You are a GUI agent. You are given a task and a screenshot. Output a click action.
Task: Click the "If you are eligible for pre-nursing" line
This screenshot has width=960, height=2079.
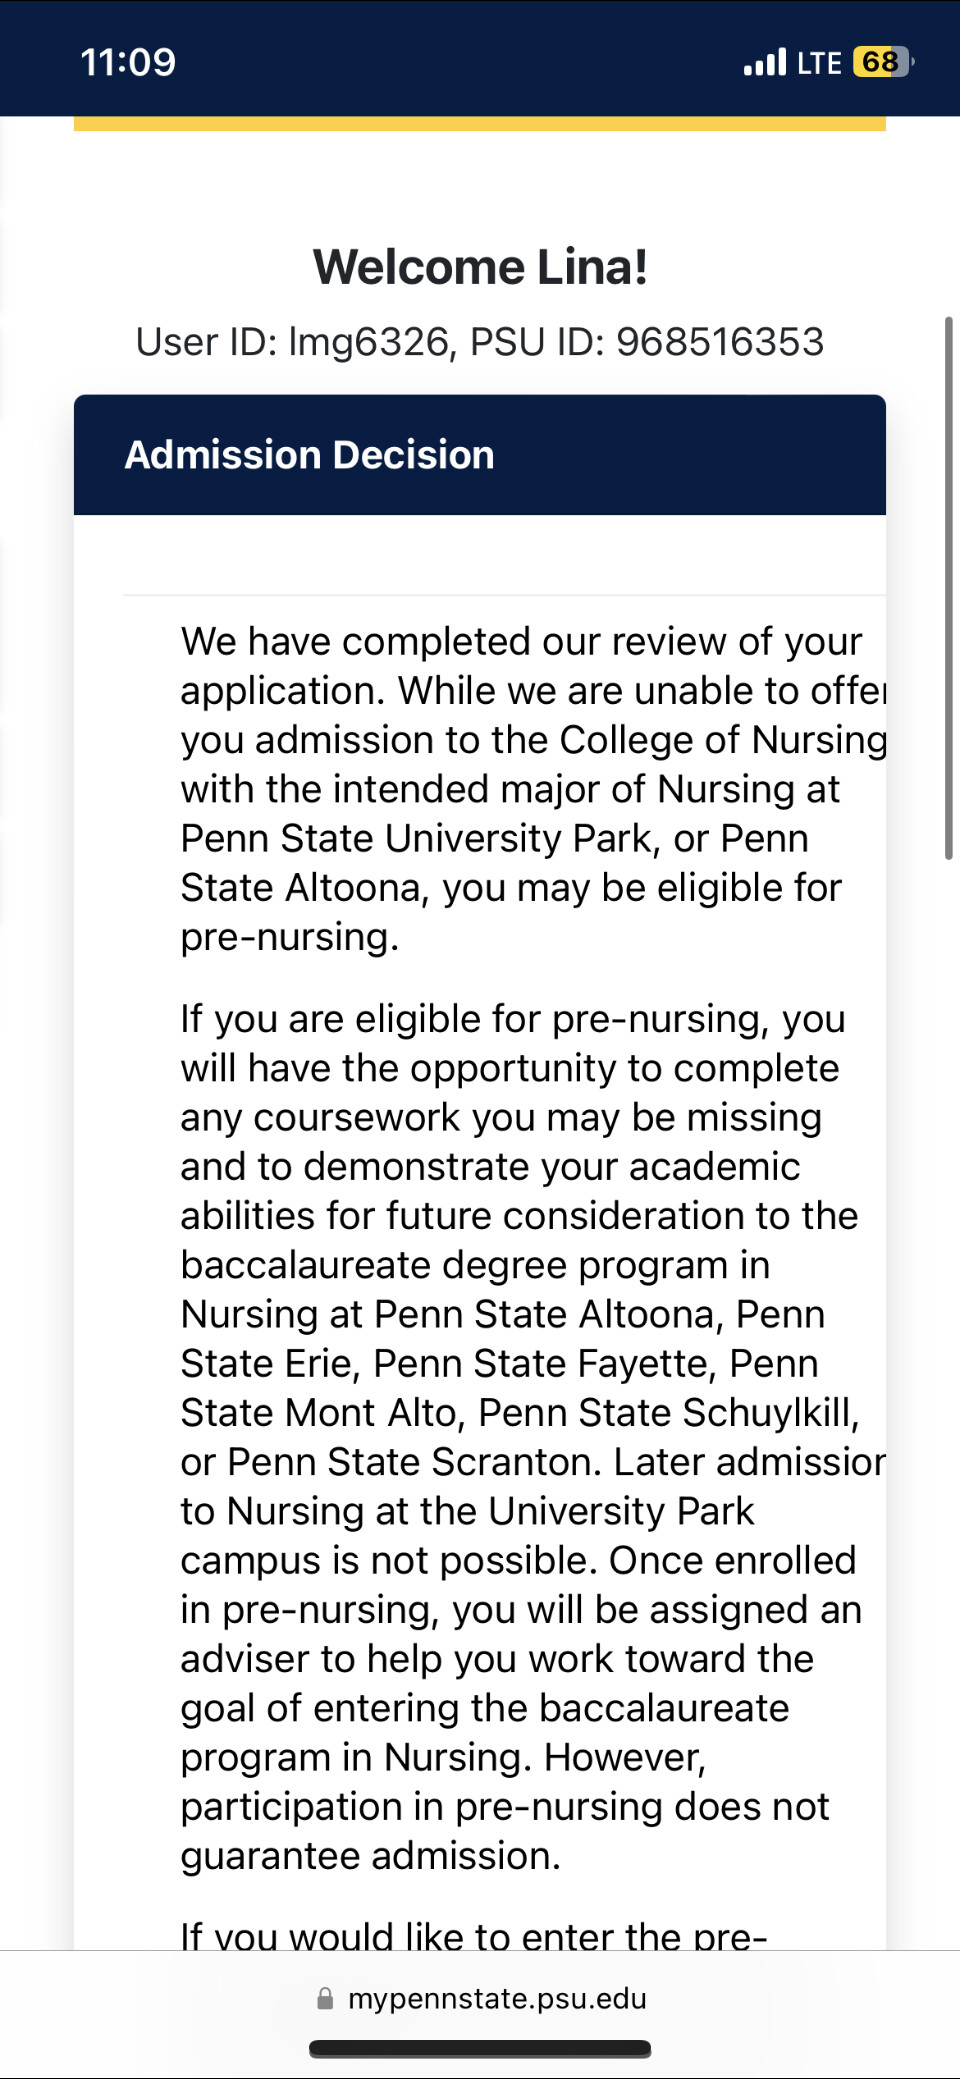tap(512, 1019)
